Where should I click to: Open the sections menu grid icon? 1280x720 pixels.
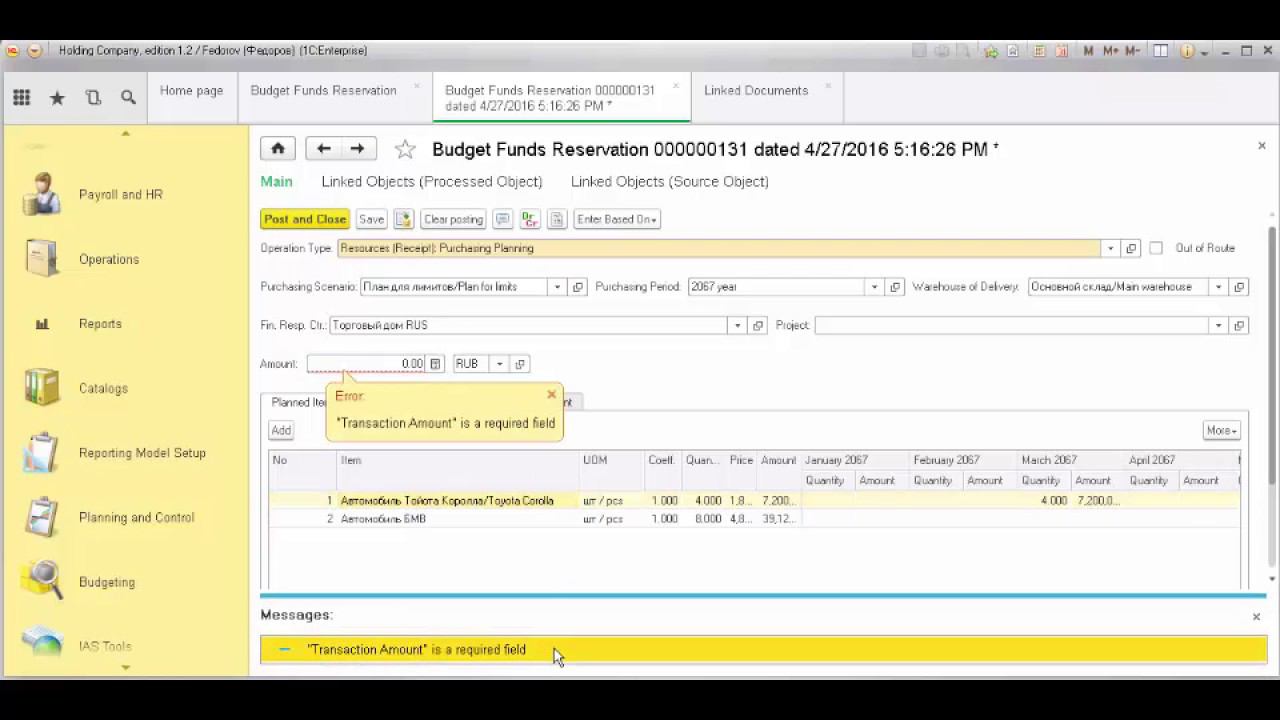21,97
